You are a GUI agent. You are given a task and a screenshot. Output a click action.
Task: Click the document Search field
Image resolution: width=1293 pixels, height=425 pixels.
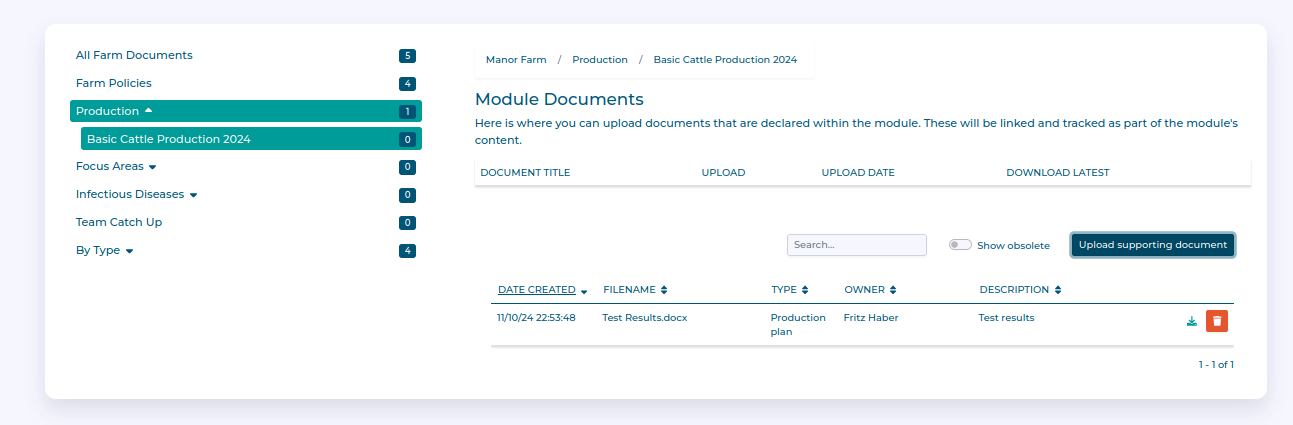856,245
